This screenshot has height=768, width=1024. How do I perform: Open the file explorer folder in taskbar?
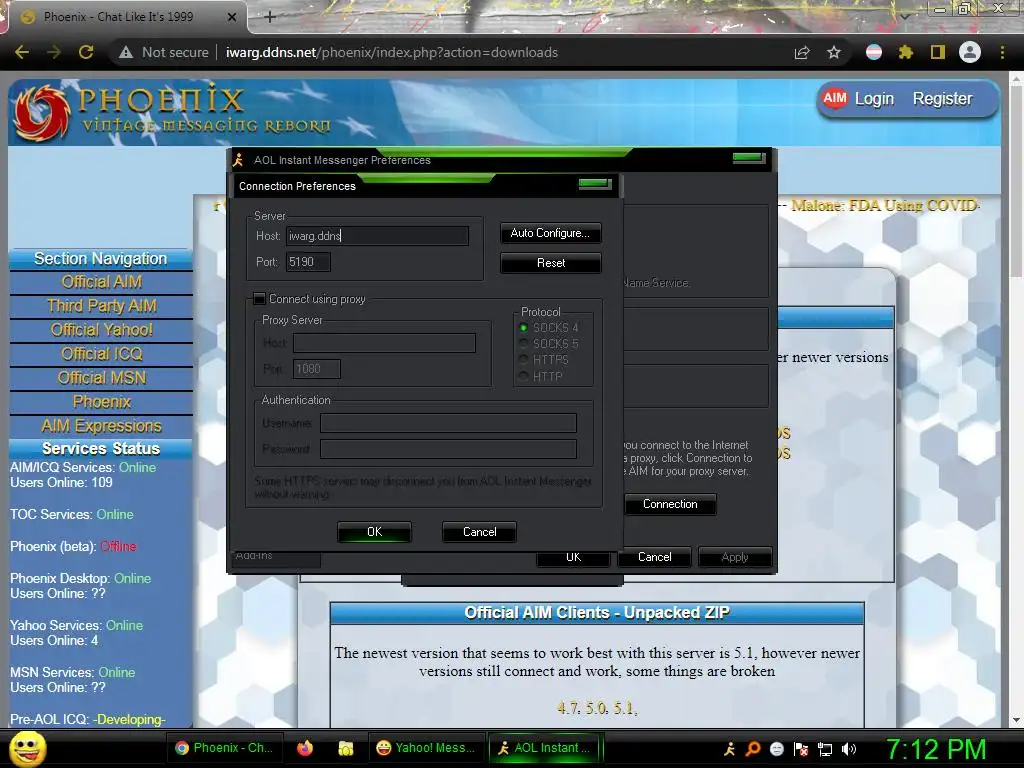click(x=345, y=748)
